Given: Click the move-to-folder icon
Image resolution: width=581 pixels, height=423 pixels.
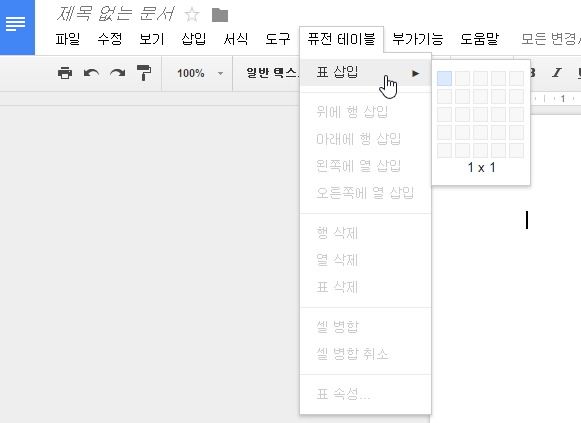Looking at the screenshot, I should 220,15.
